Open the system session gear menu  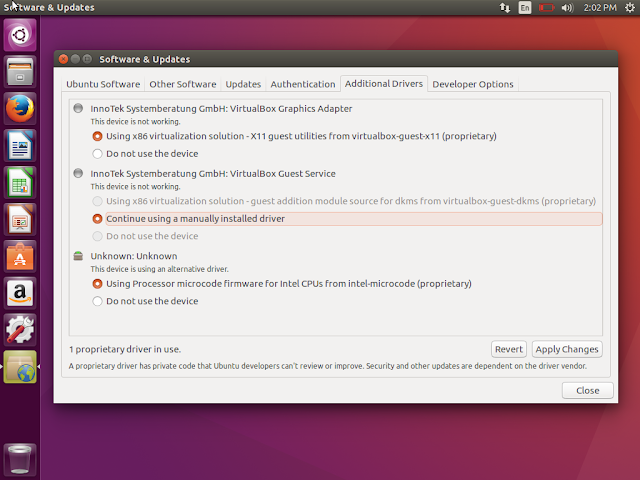630,7
